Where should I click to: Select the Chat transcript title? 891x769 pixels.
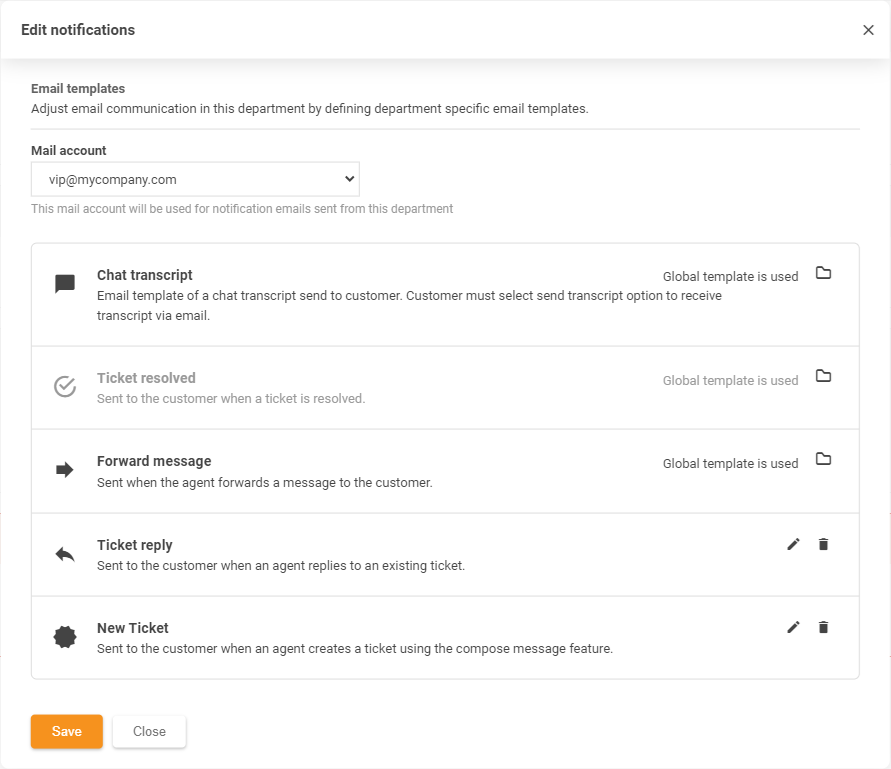(x=145, y=275)
